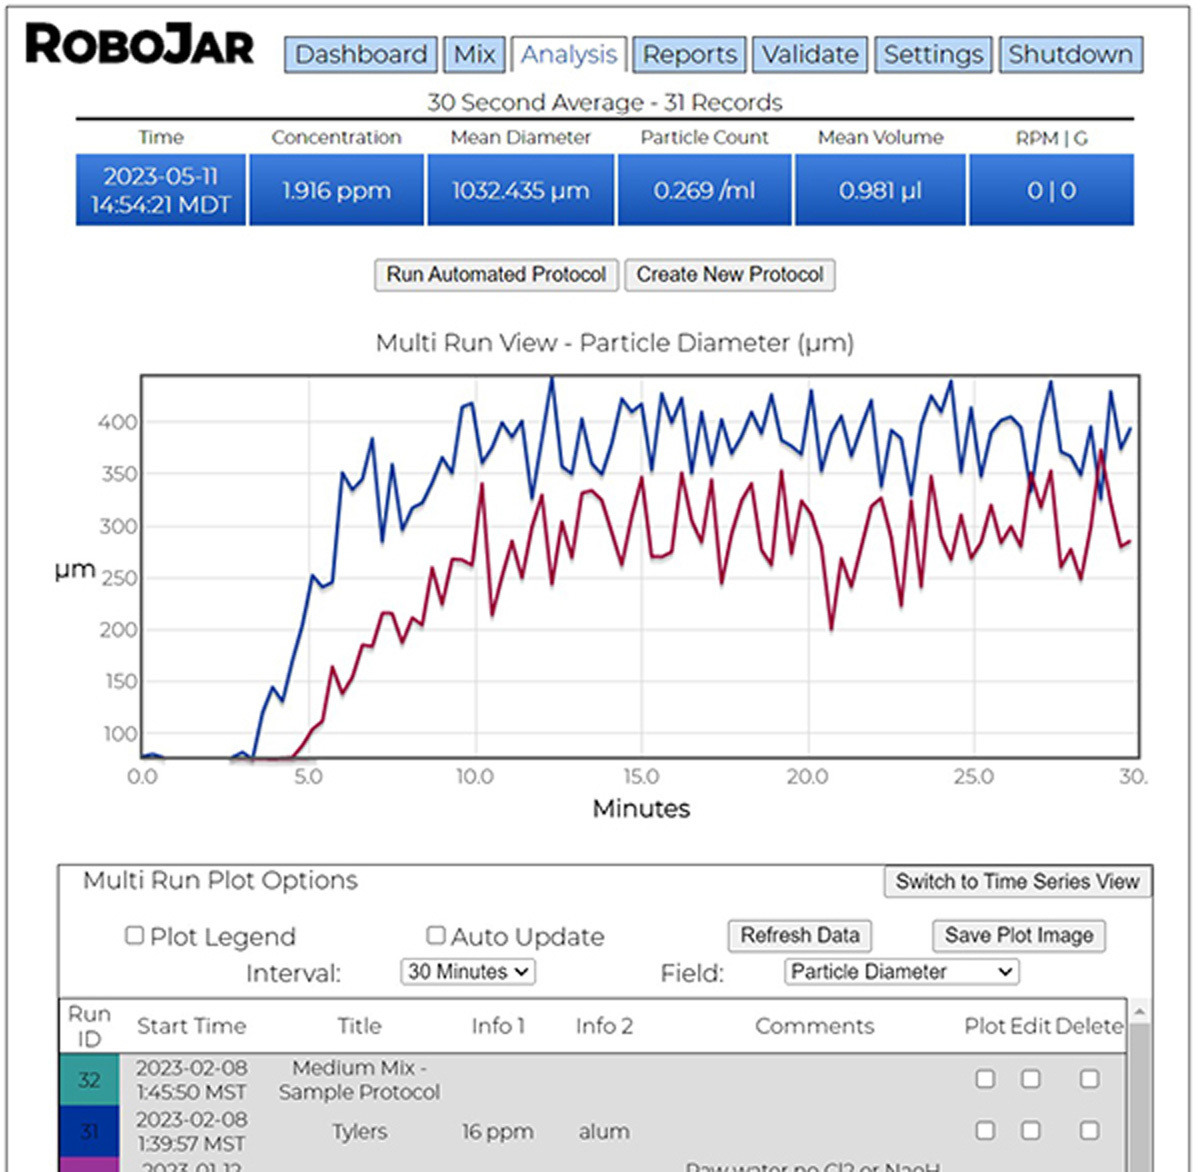Viewport: 1200px width, 1172px height.
Task: Check the Edit box for run 31
Action: [1032, 1132]
